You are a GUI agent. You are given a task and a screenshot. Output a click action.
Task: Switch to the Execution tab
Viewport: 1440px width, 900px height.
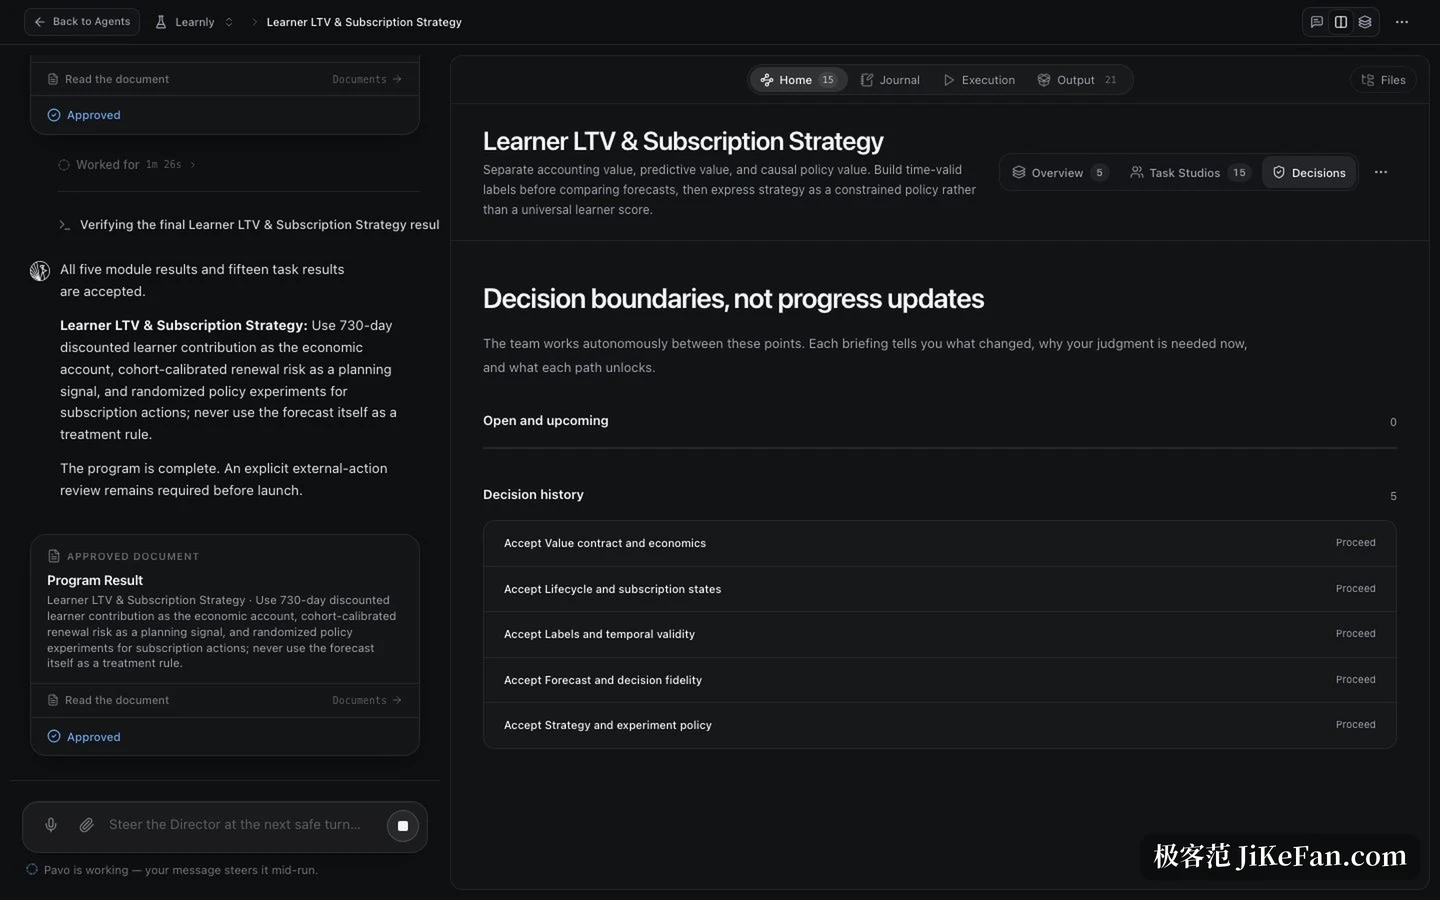click(979, 80)
